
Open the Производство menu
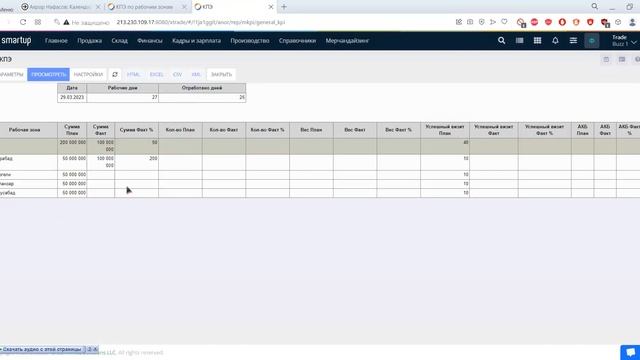click(250, 41)
